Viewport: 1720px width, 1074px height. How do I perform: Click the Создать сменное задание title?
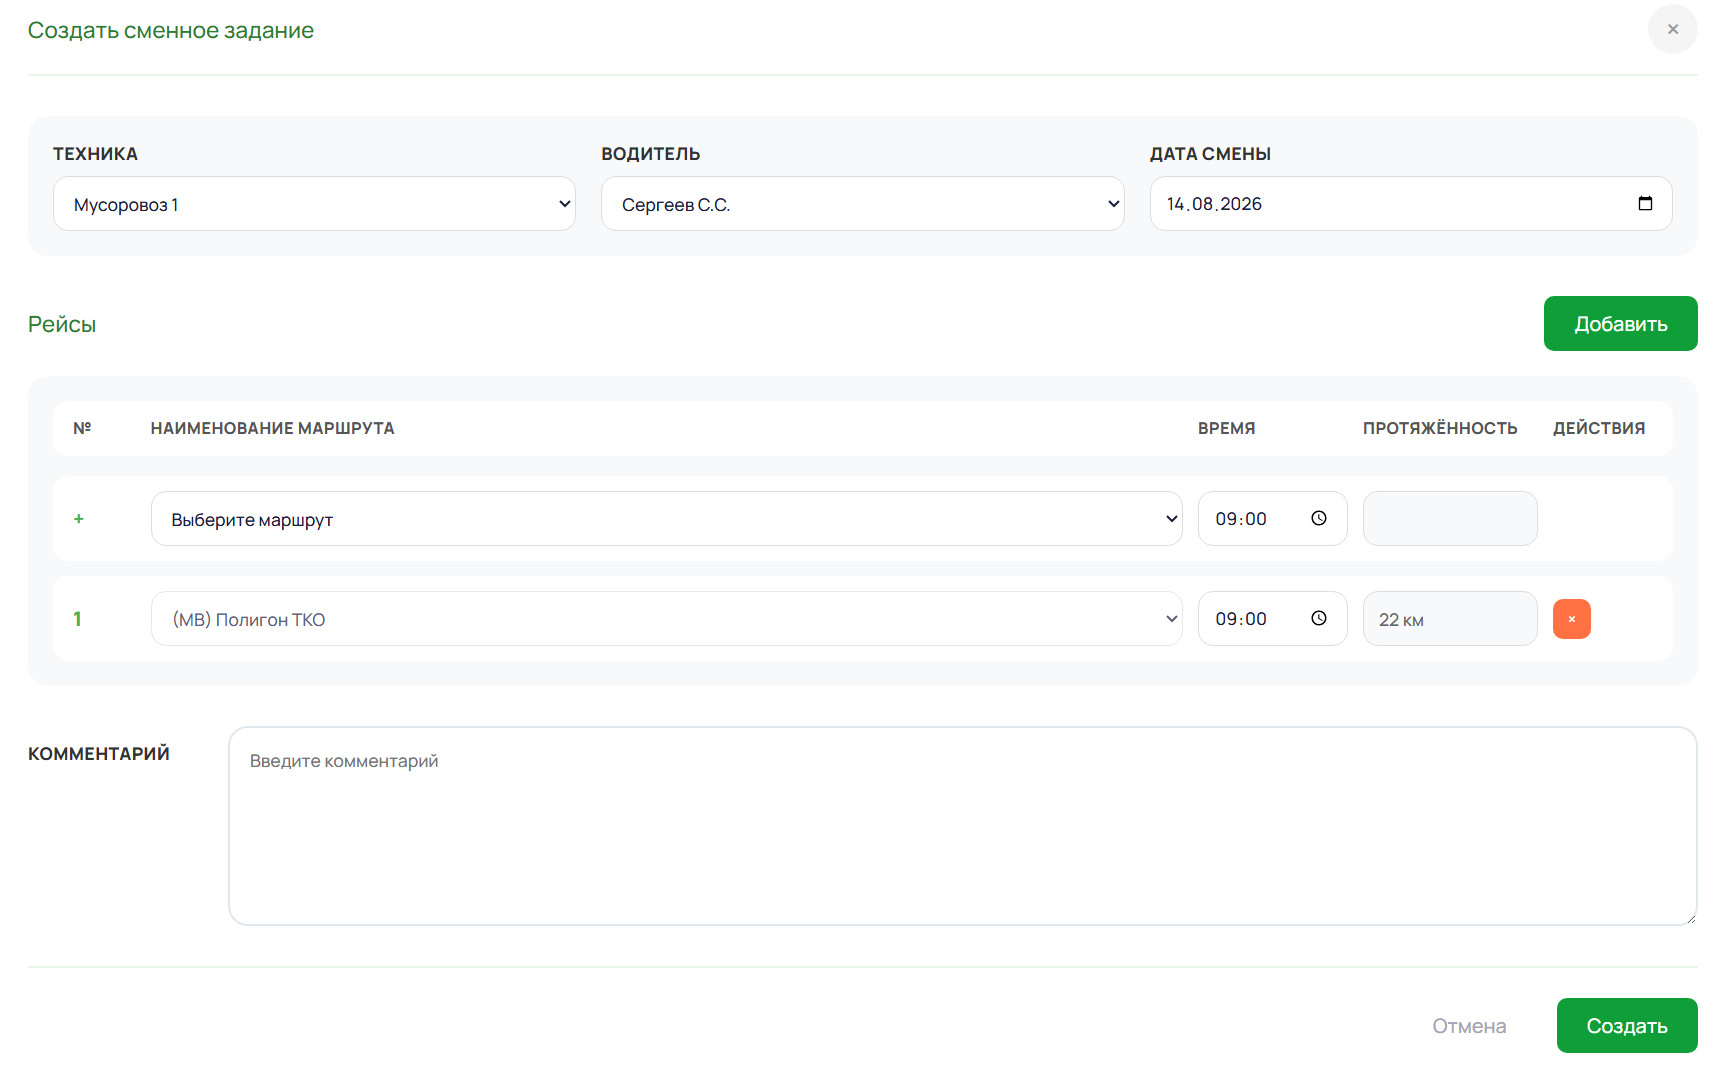pos(171,31)
